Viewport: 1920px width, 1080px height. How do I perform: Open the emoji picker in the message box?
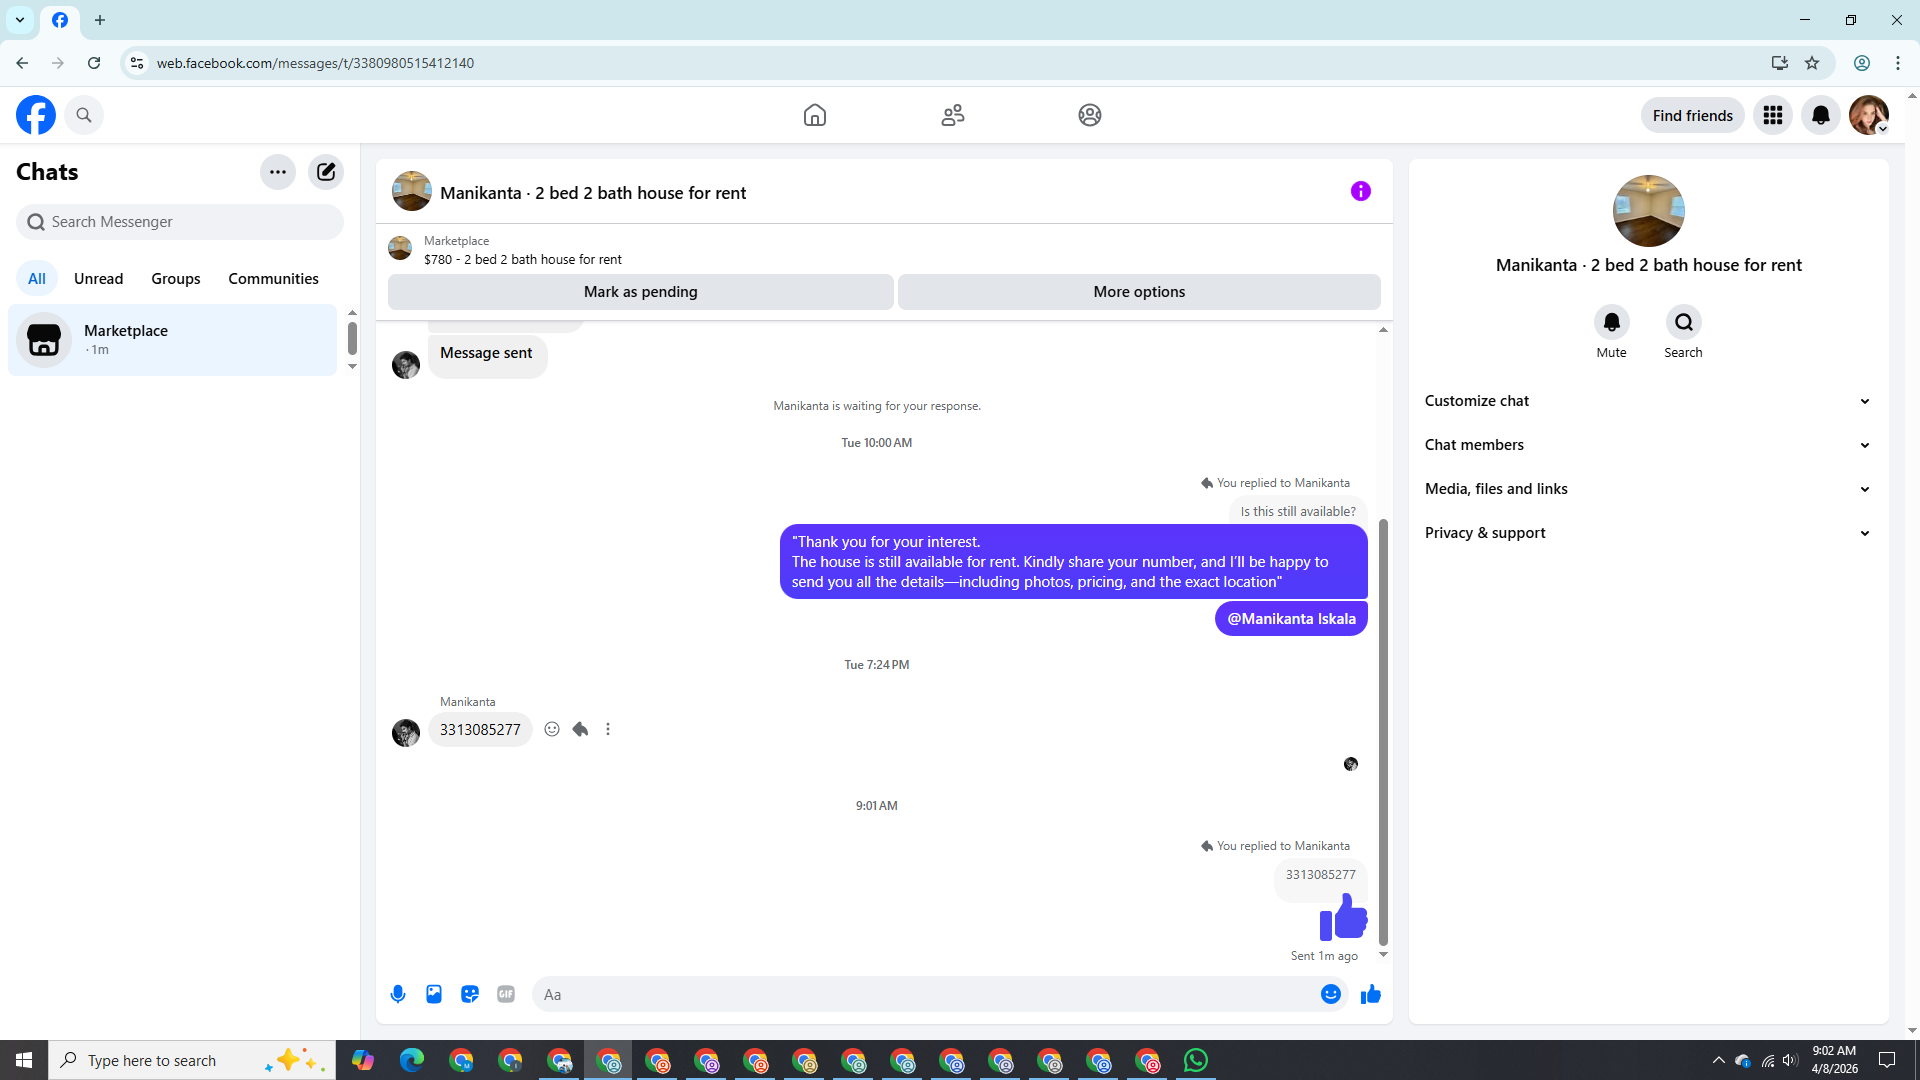click(x=1330, y=994)
